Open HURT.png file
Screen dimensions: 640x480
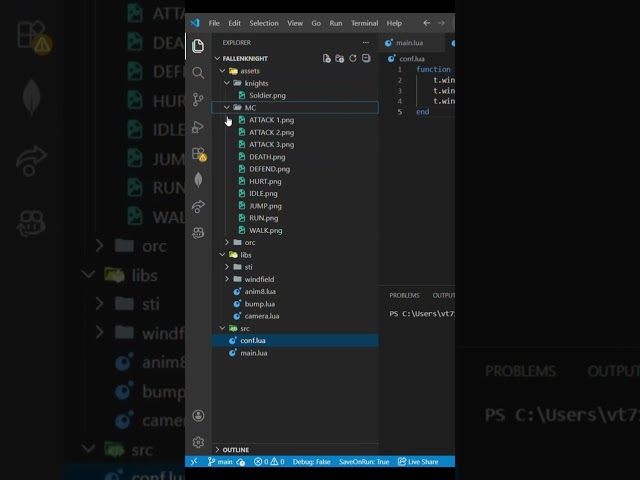pyautogui.click(x=295, y=181)
